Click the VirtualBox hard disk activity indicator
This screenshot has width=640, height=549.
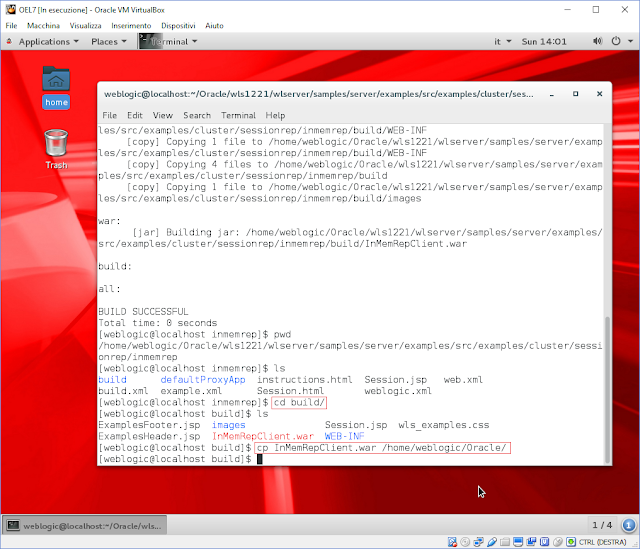coord(452,542)
